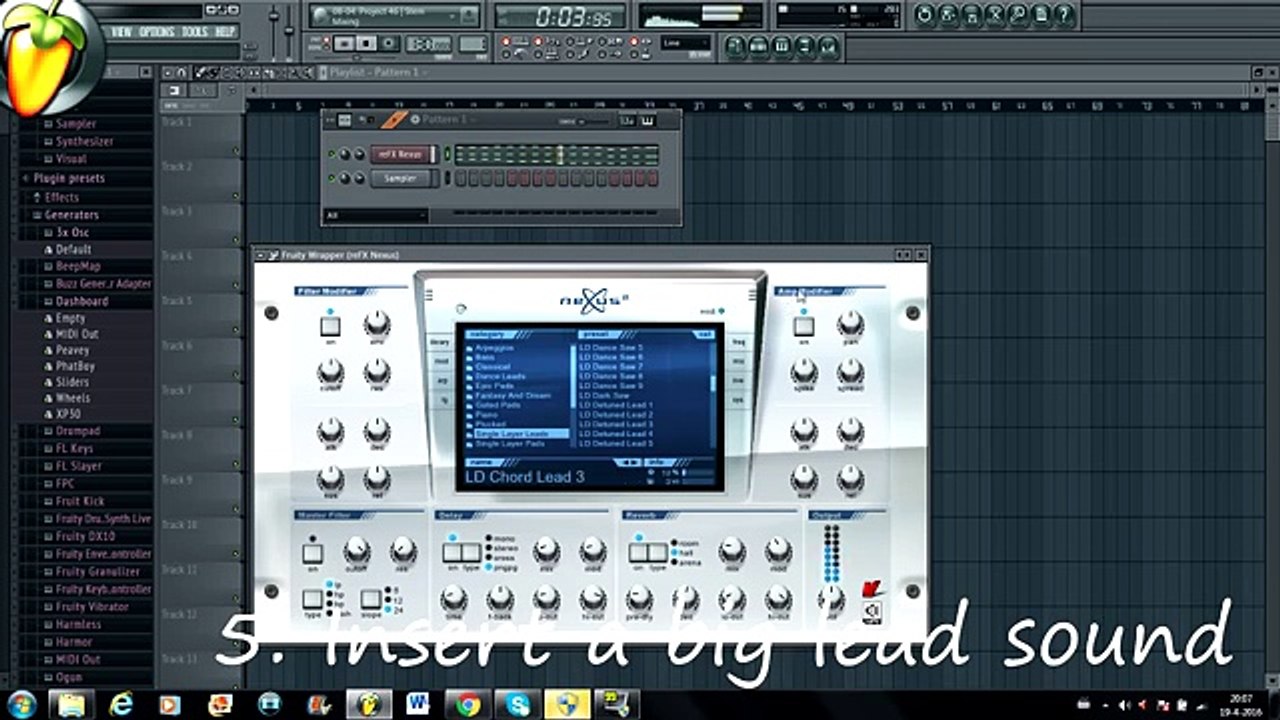Open the mod tab on Nexus display
The image size is (1280, 720).
point(440,361)
